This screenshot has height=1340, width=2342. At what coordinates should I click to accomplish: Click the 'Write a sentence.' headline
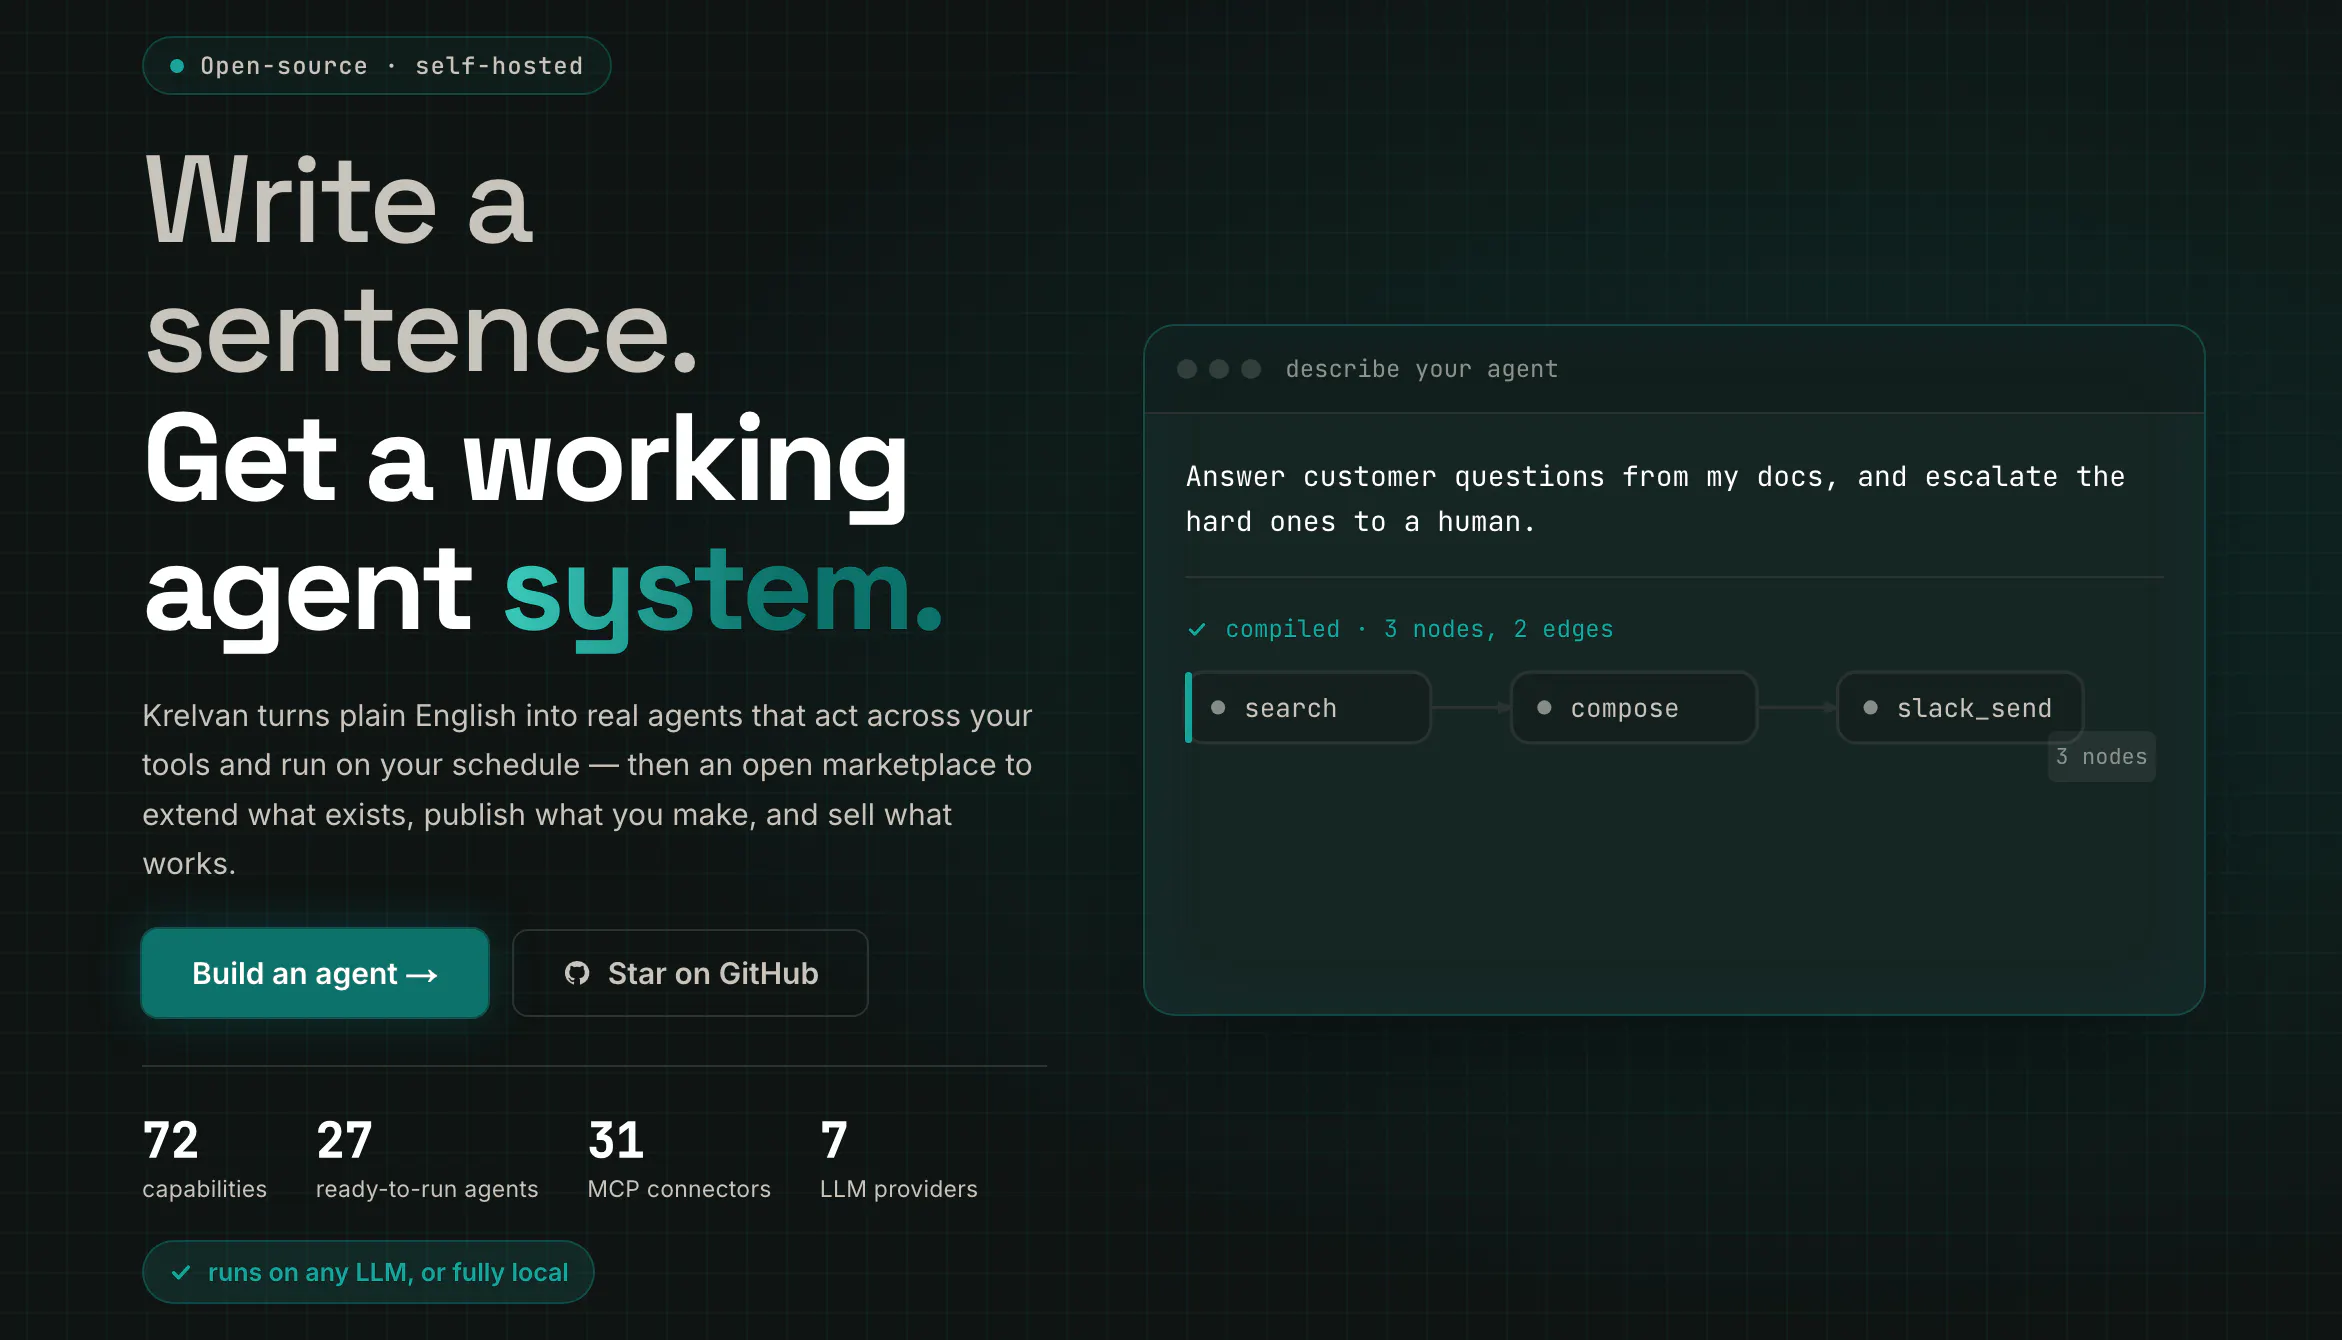point(420,266)
